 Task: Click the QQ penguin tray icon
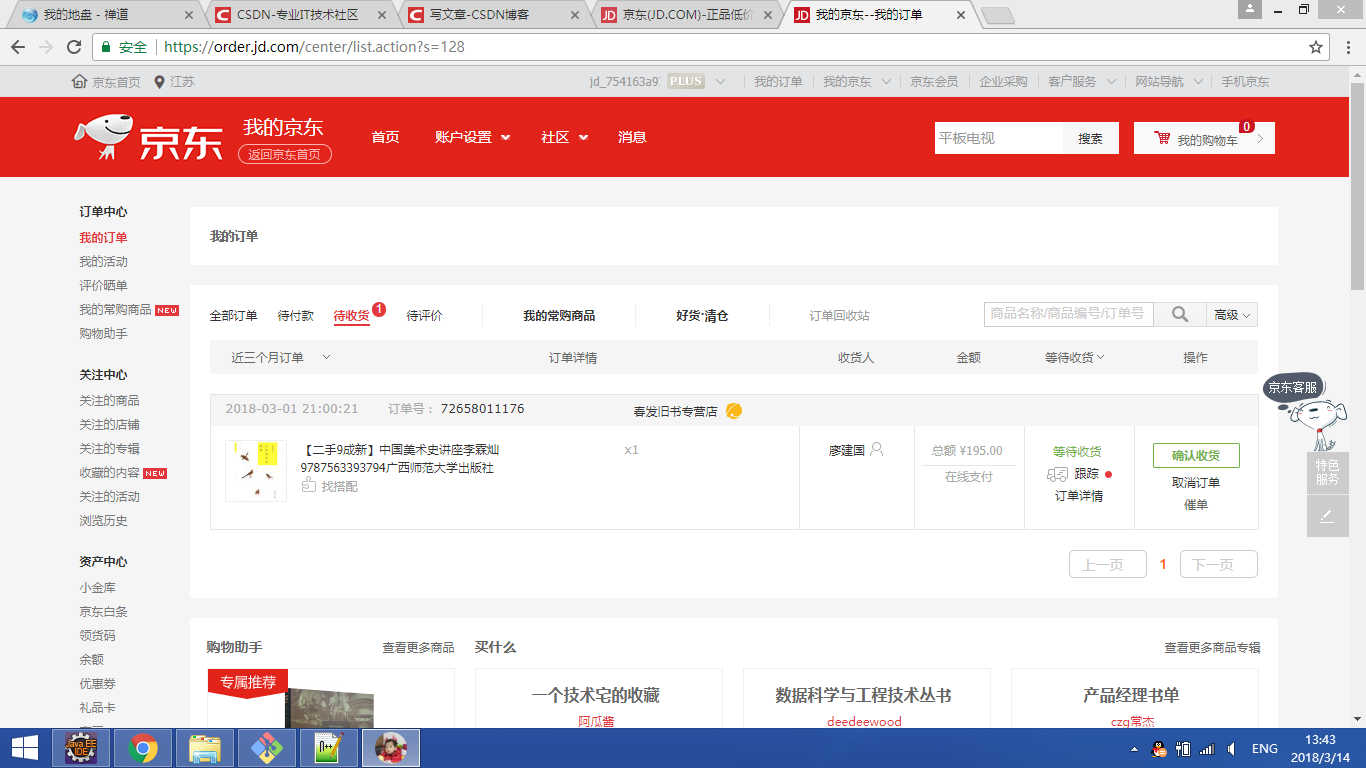pos(1159,748)
